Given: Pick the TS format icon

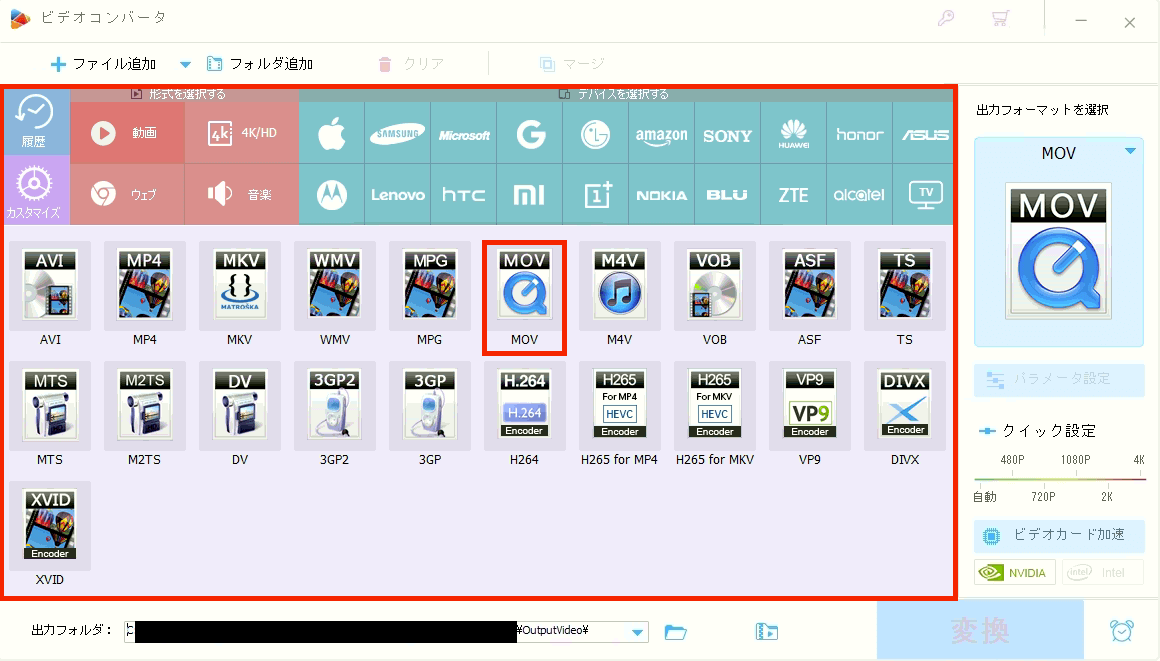Looking at the screenshot, I should [905, 286].
